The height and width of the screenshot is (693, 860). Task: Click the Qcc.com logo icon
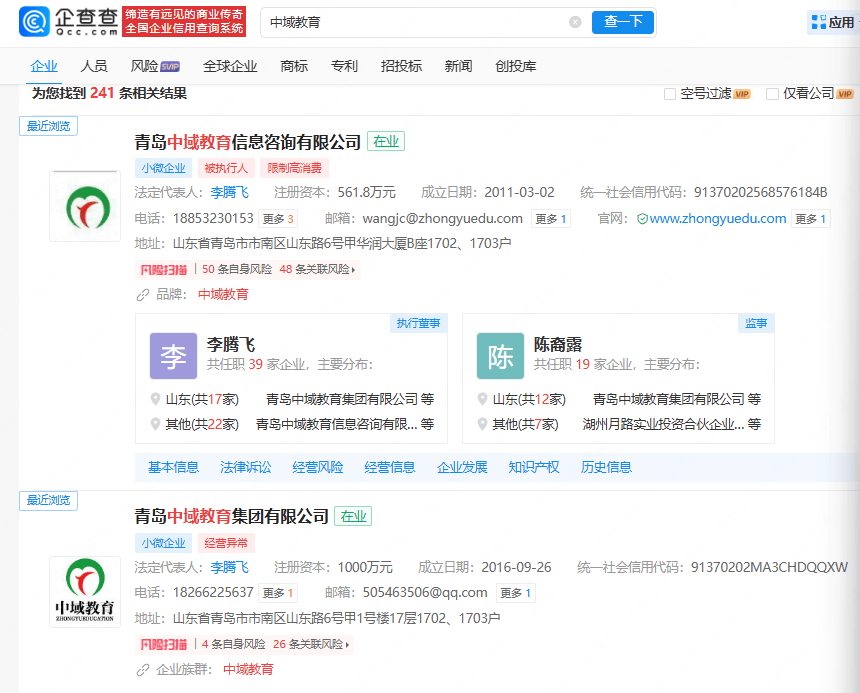pos(34,22)
